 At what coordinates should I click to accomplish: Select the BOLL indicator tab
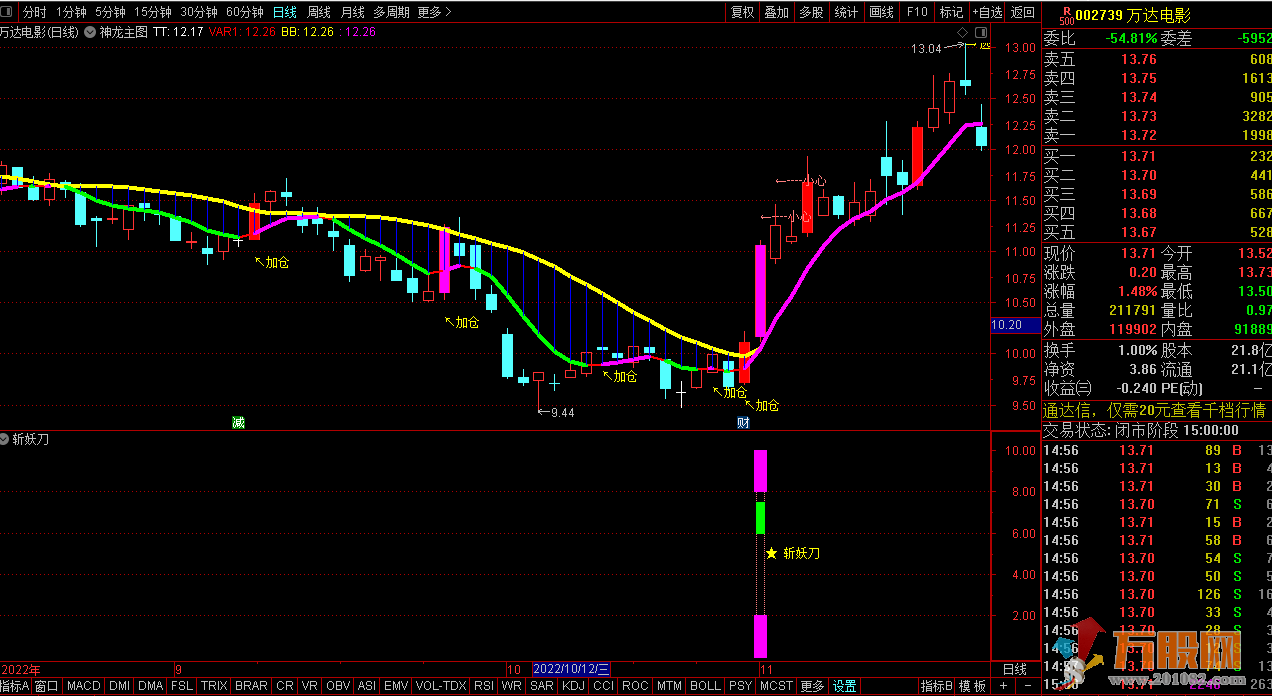(705, 686)
